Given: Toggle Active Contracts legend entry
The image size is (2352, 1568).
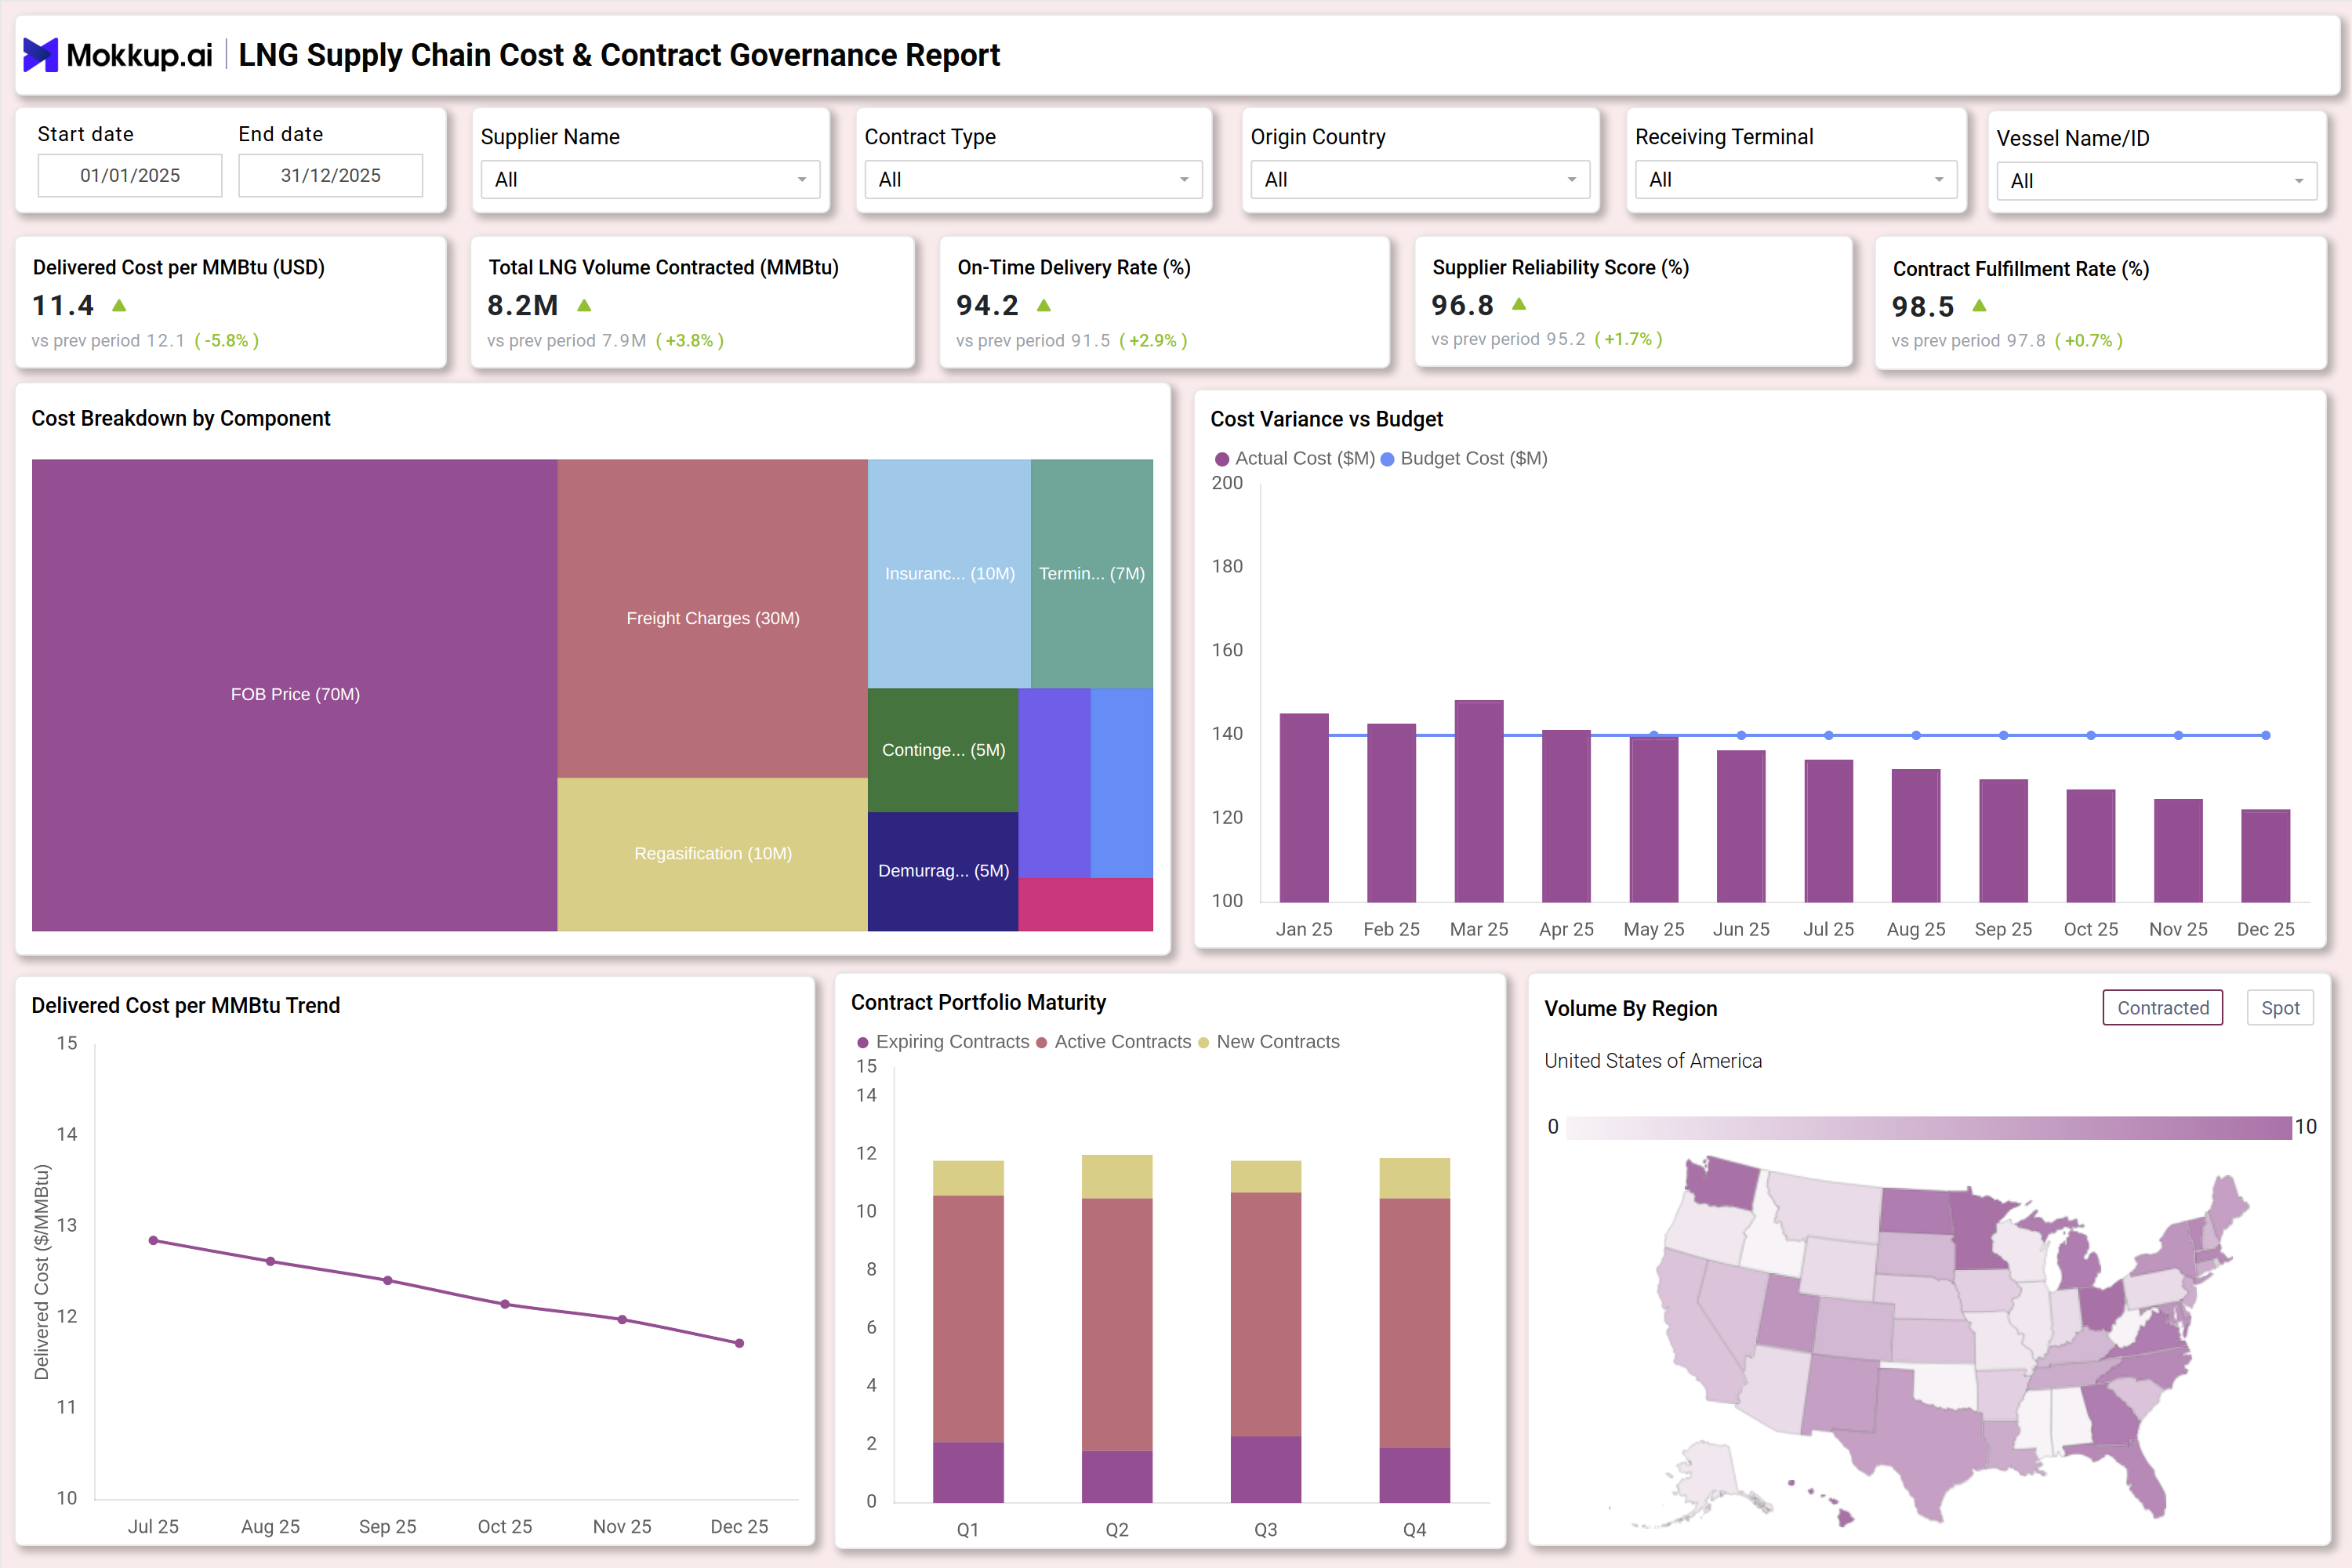Looking at the screenshot, I should [x=1113, y=1042].
